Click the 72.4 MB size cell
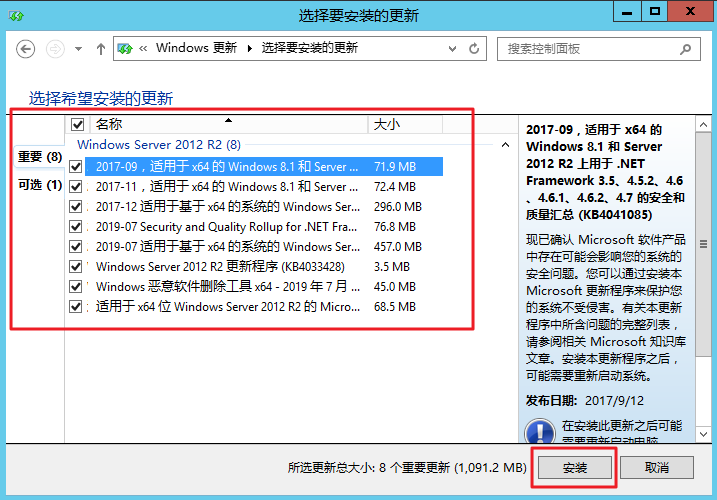The height and width of the screenshot is (500, 717). coord(395,187)
